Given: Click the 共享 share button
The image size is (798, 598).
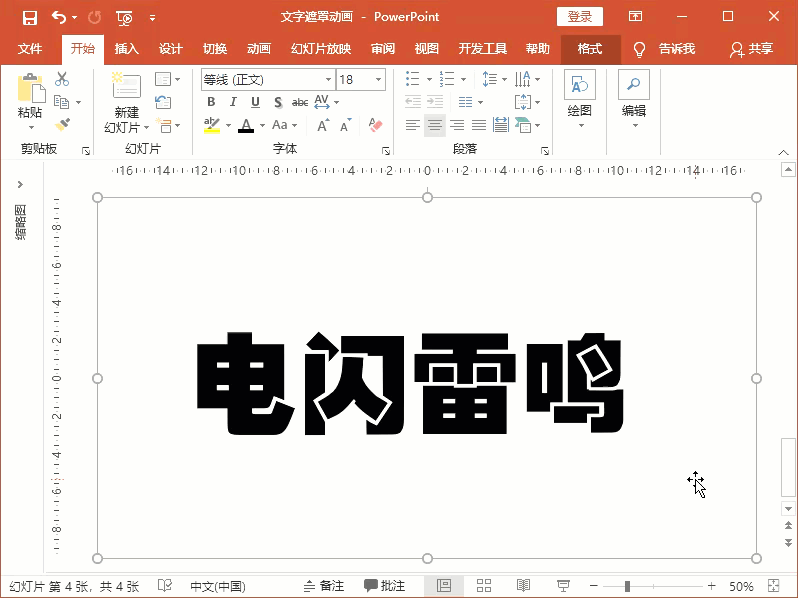Looking at the screenshot, I should [752, 49].
